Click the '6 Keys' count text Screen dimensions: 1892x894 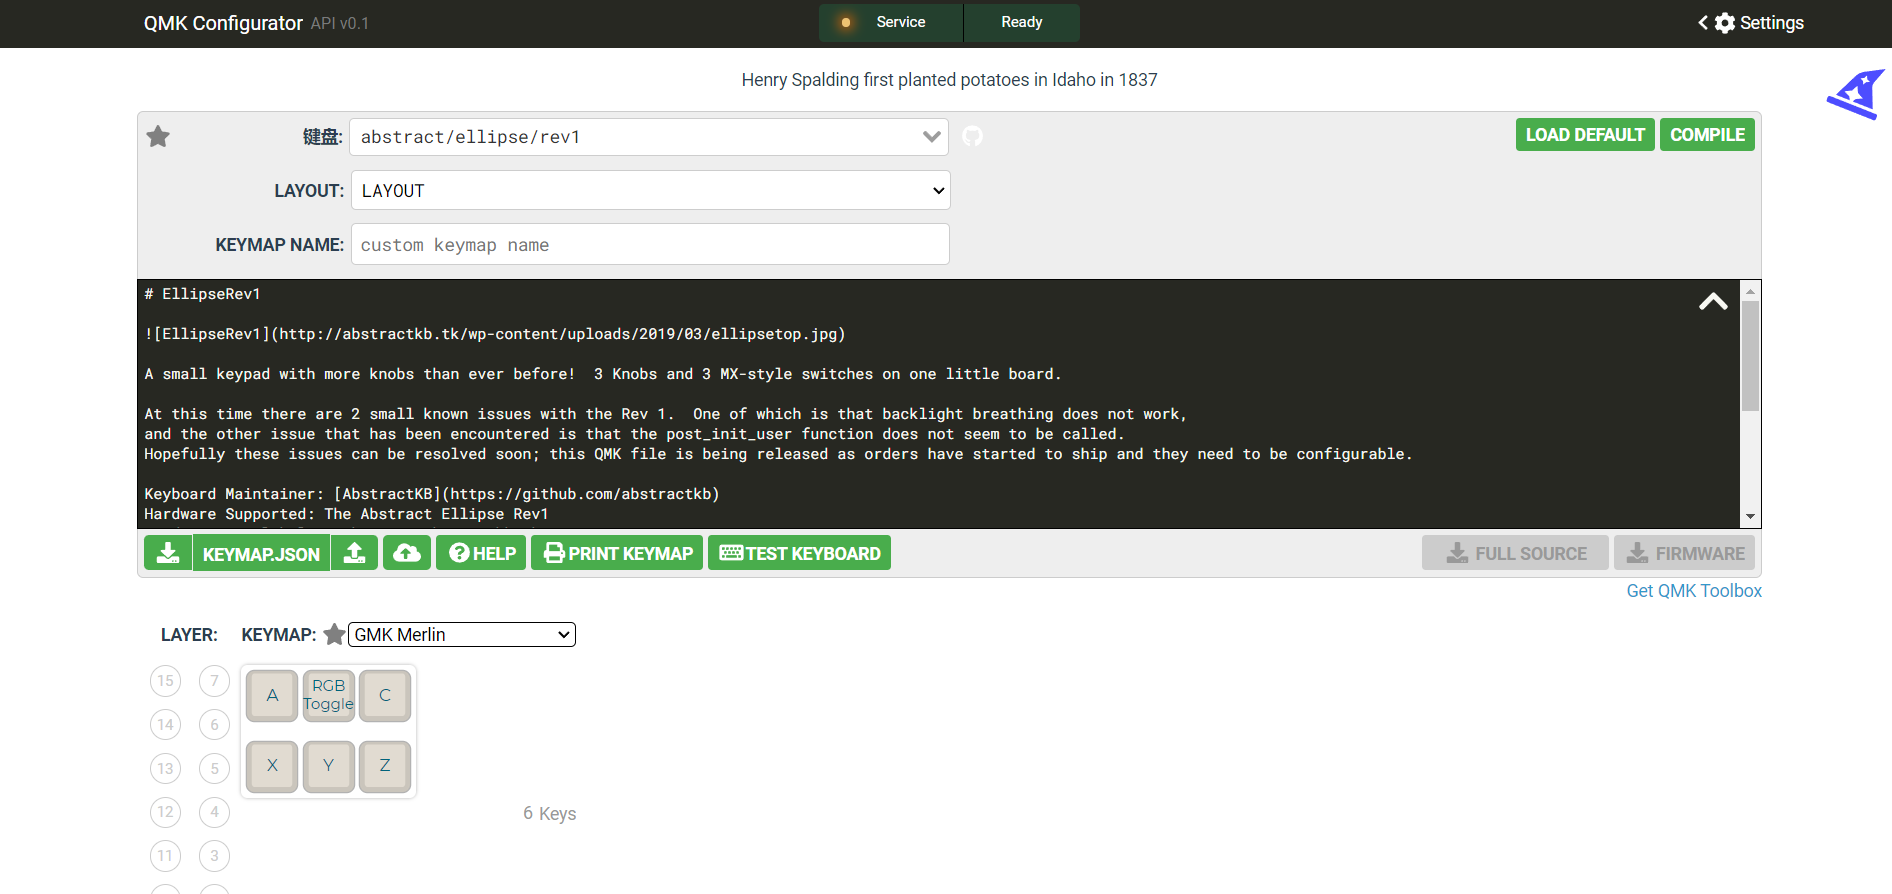pyautogui.click(x=550, y=813)
